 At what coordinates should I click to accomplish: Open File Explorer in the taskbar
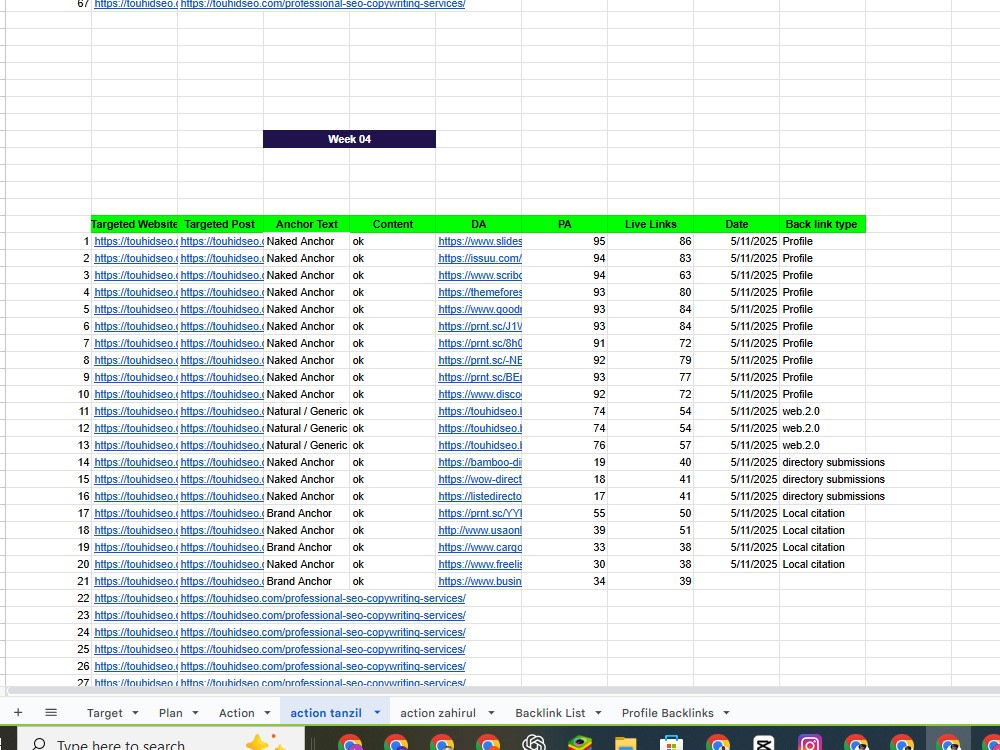(626, 743)
